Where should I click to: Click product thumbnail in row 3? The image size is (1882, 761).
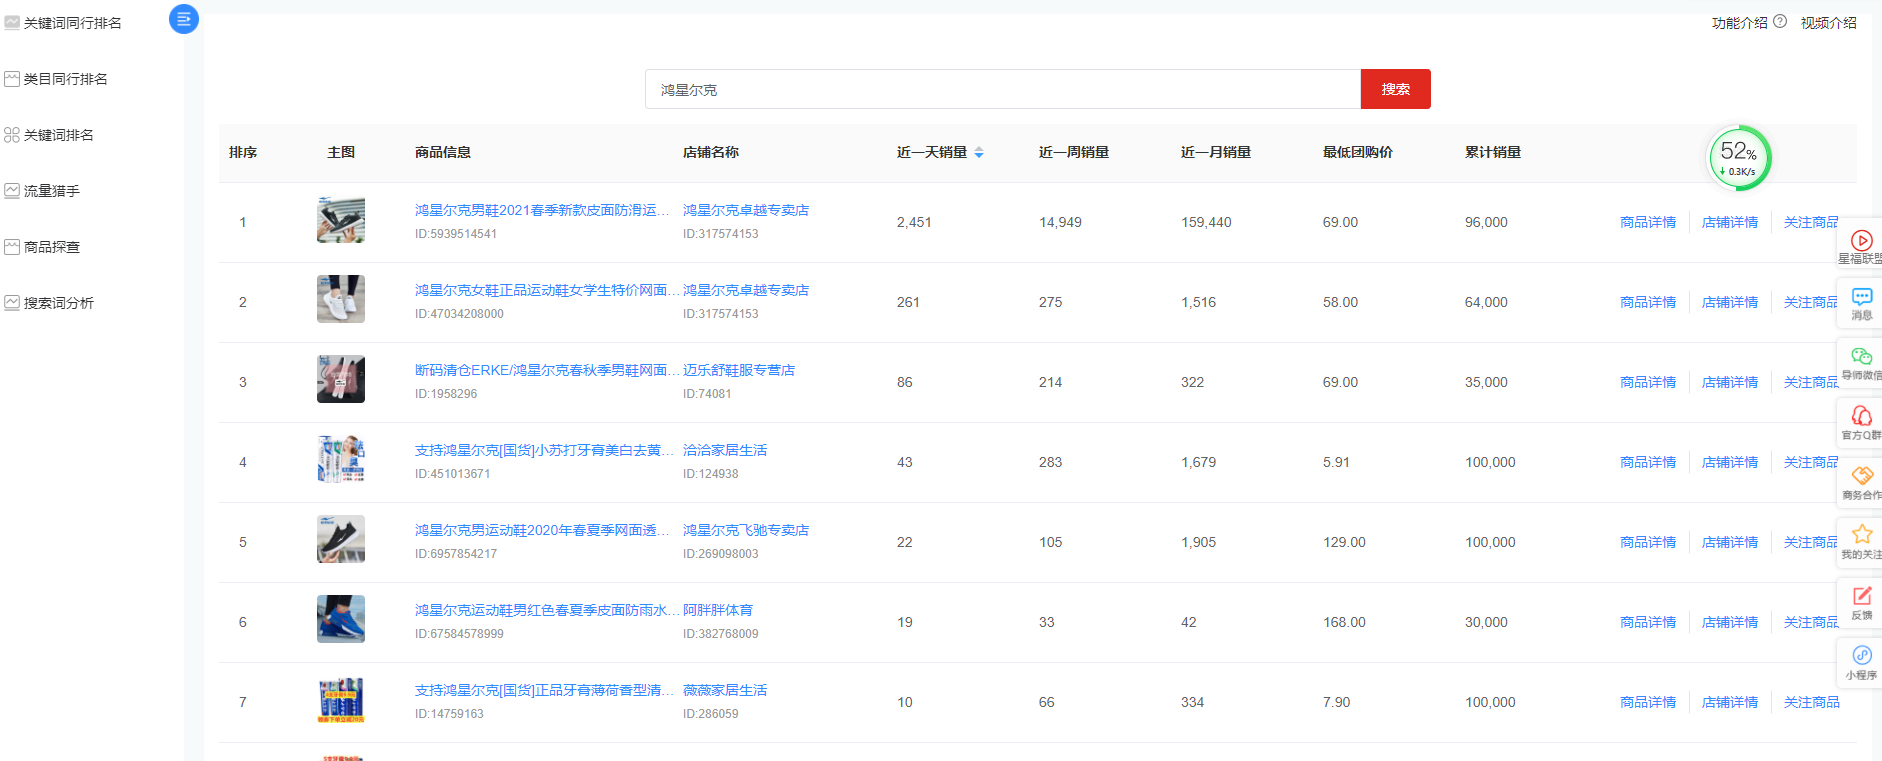pyautogui.click(x=341, y=379)
